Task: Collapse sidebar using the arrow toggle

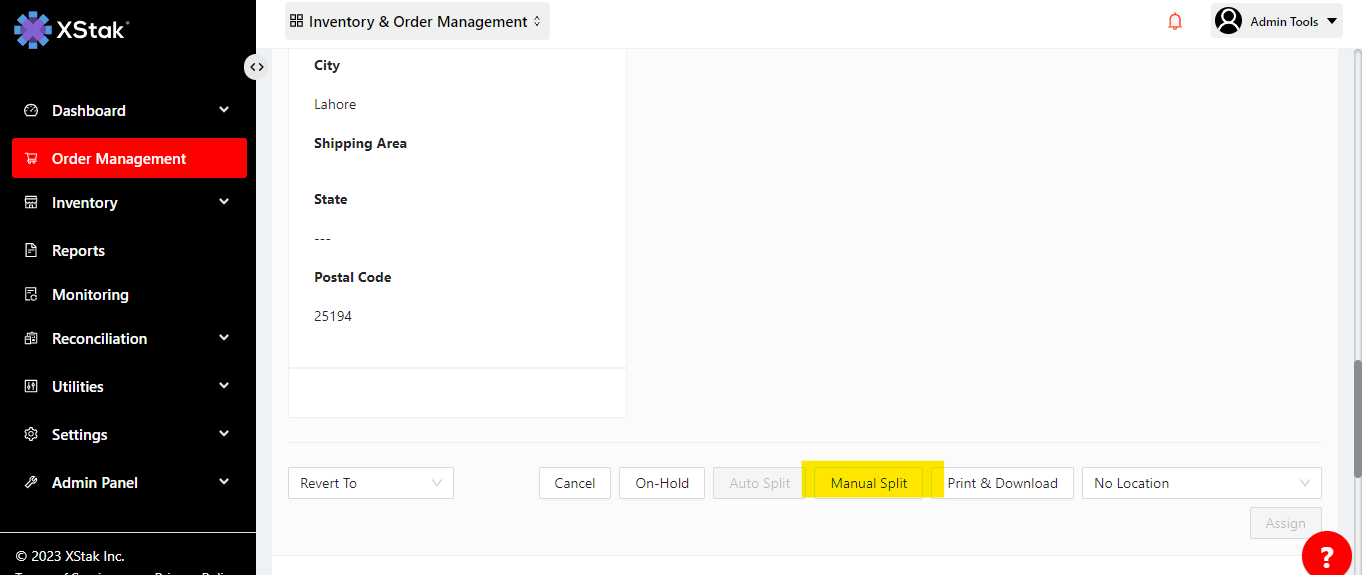Action: pos(257,67)
